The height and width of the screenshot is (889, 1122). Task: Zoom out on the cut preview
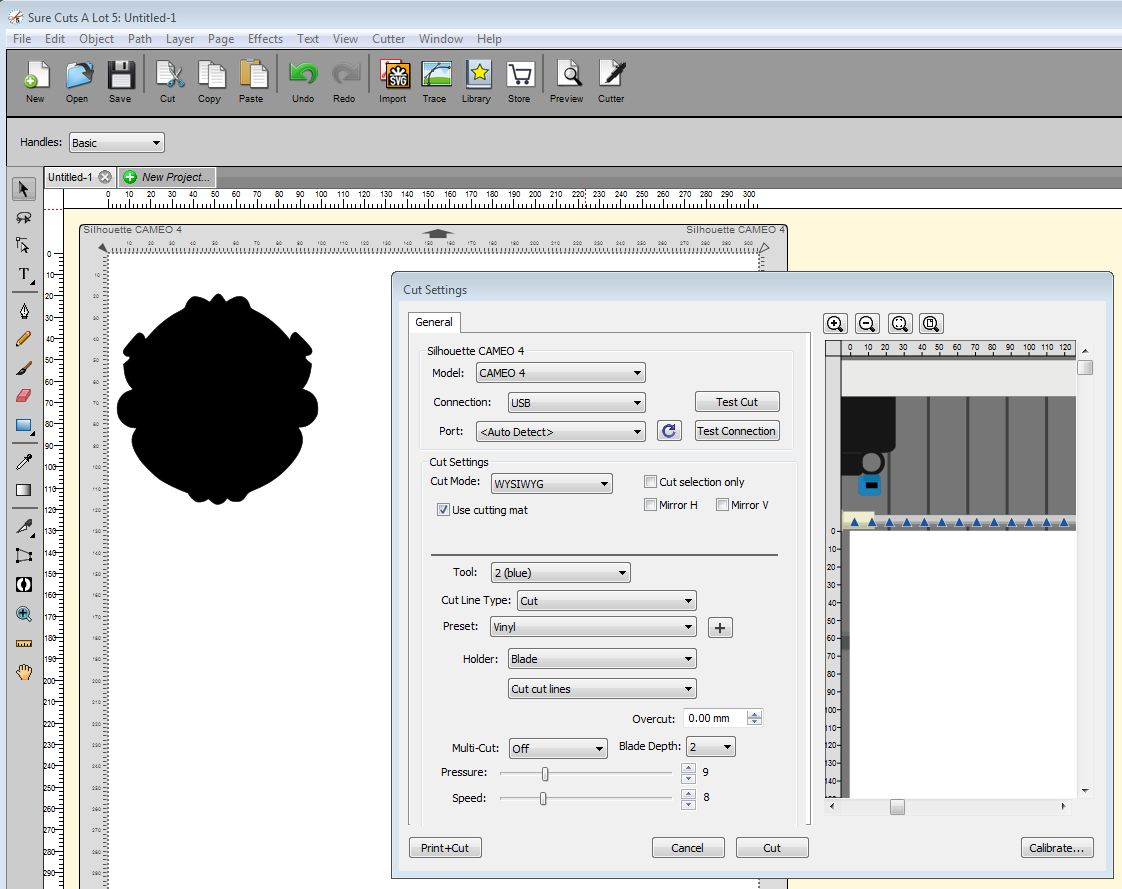coord(867,324)
